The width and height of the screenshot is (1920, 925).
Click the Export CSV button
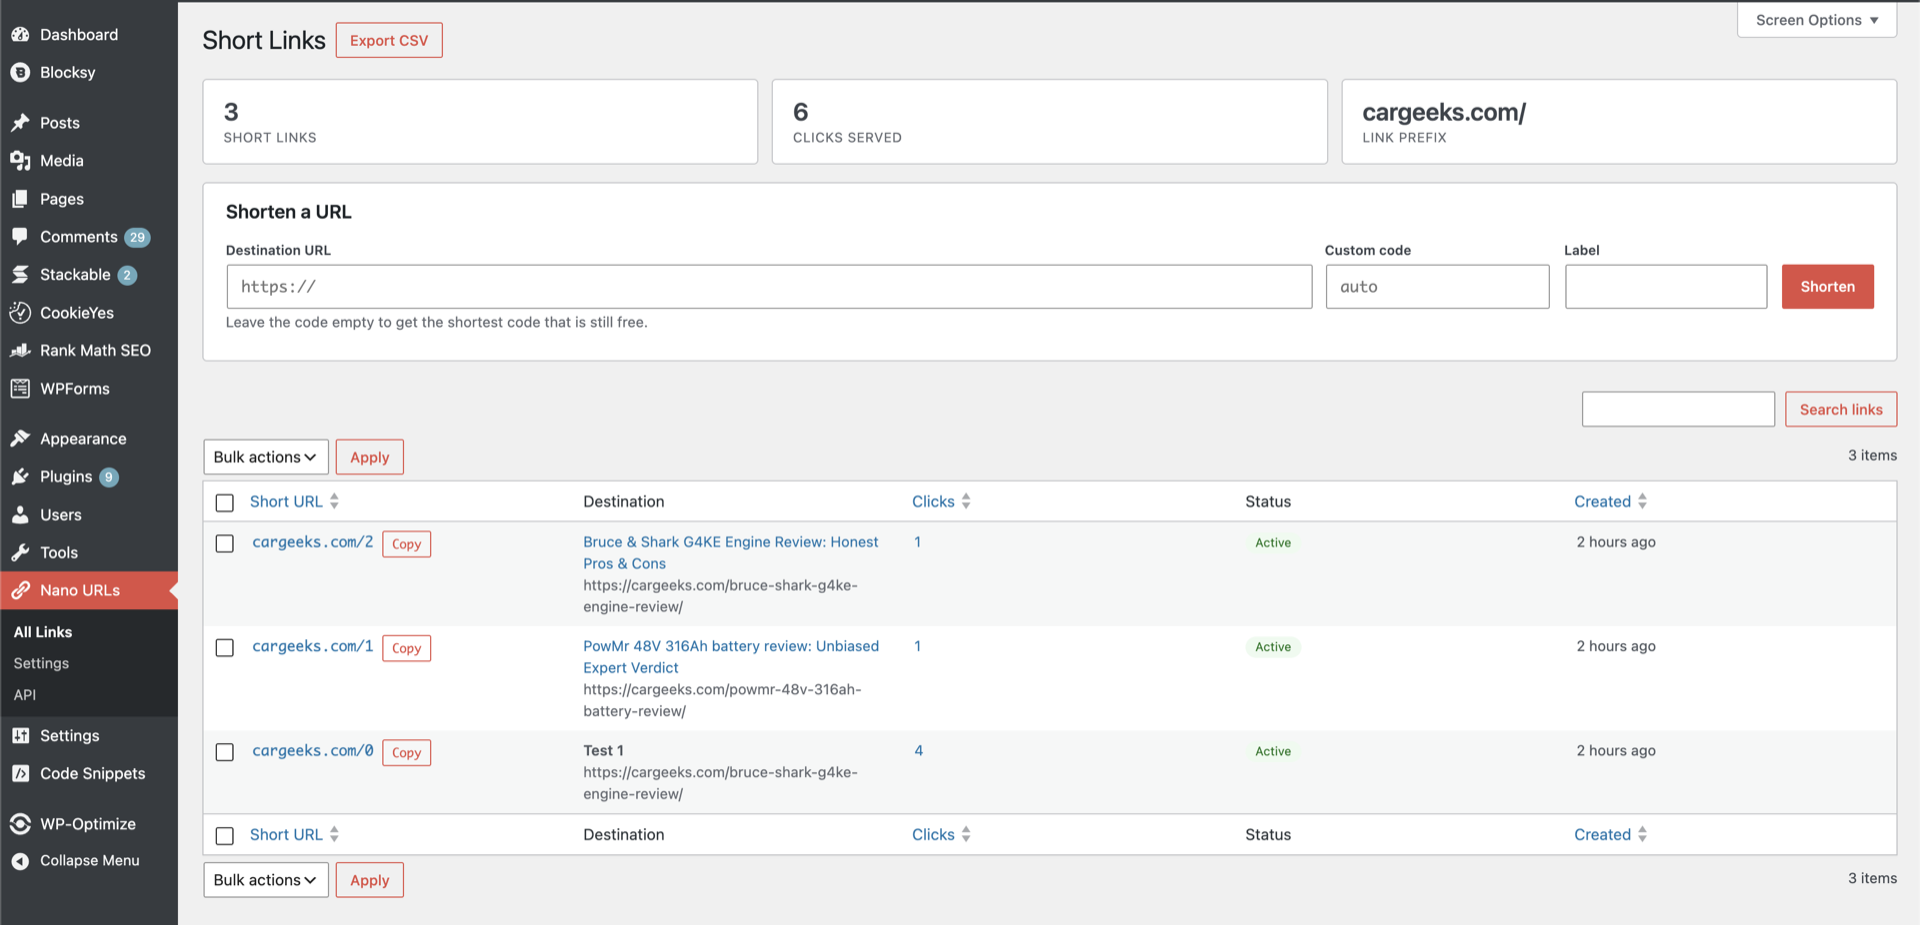coord(389,40)
